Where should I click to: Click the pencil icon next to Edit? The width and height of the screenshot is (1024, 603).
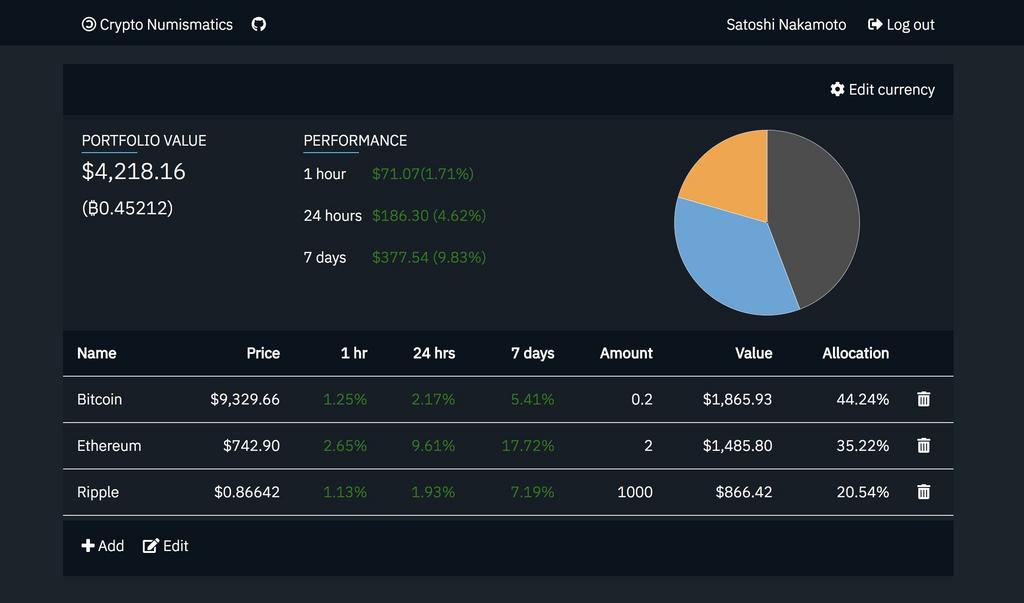[x=151, y=546]
